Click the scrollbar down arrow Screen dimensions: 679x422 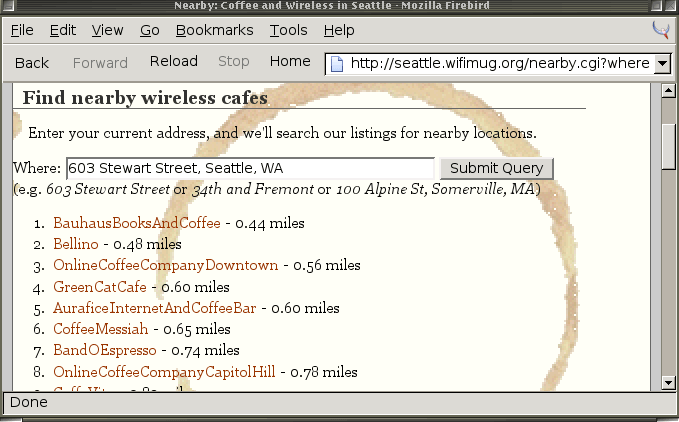pos(668,382)
